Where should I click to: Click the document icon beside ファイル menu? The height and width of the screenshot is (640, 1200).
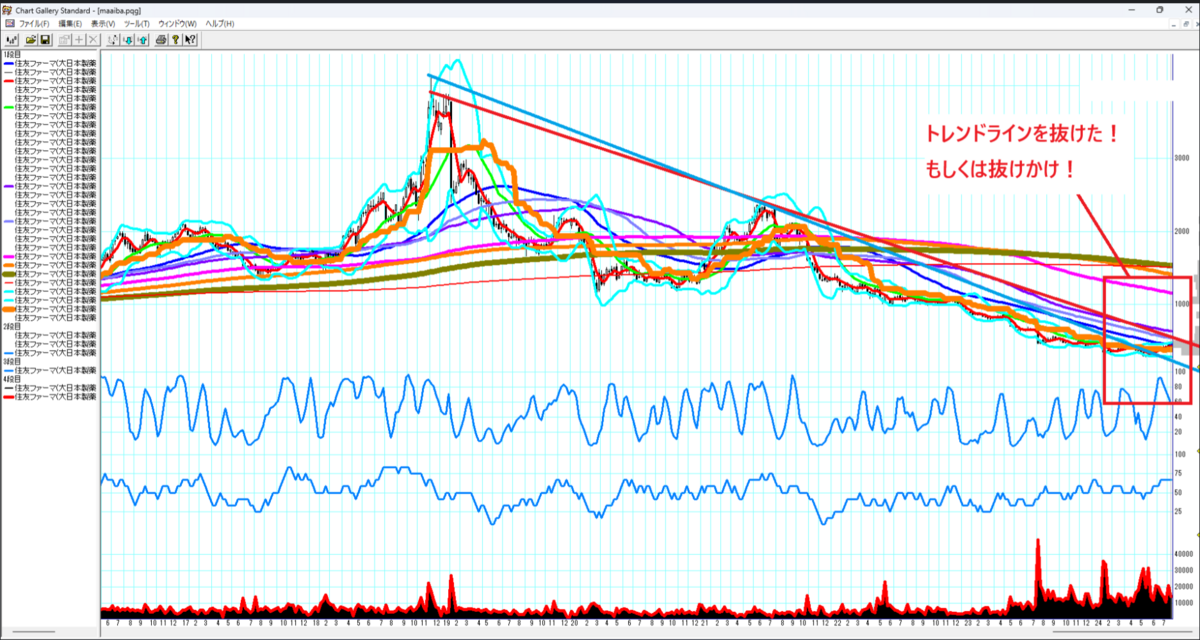point(10,23)
